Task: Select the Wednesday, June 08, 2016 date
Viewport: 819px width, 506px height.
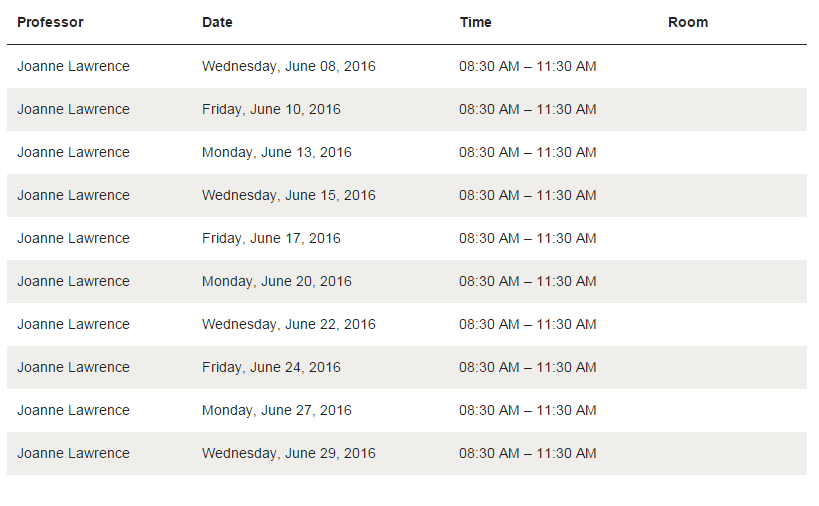Action: point(289,66)
